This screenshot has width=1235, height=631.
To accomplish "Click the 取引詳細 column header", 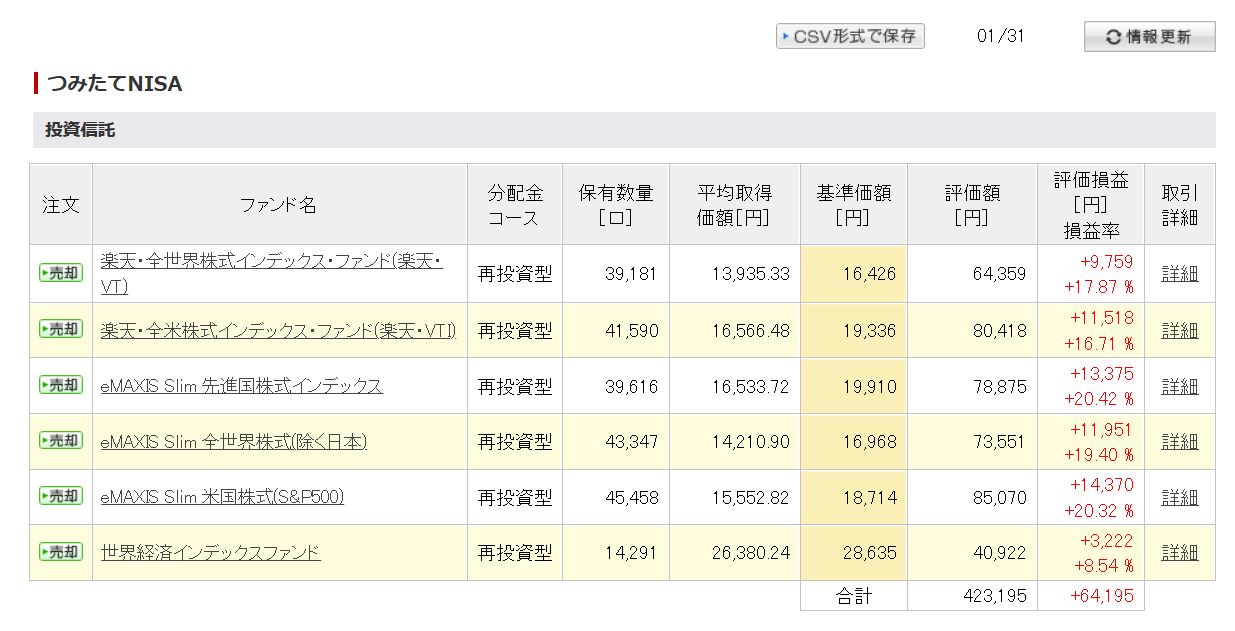I will 1180,204.
